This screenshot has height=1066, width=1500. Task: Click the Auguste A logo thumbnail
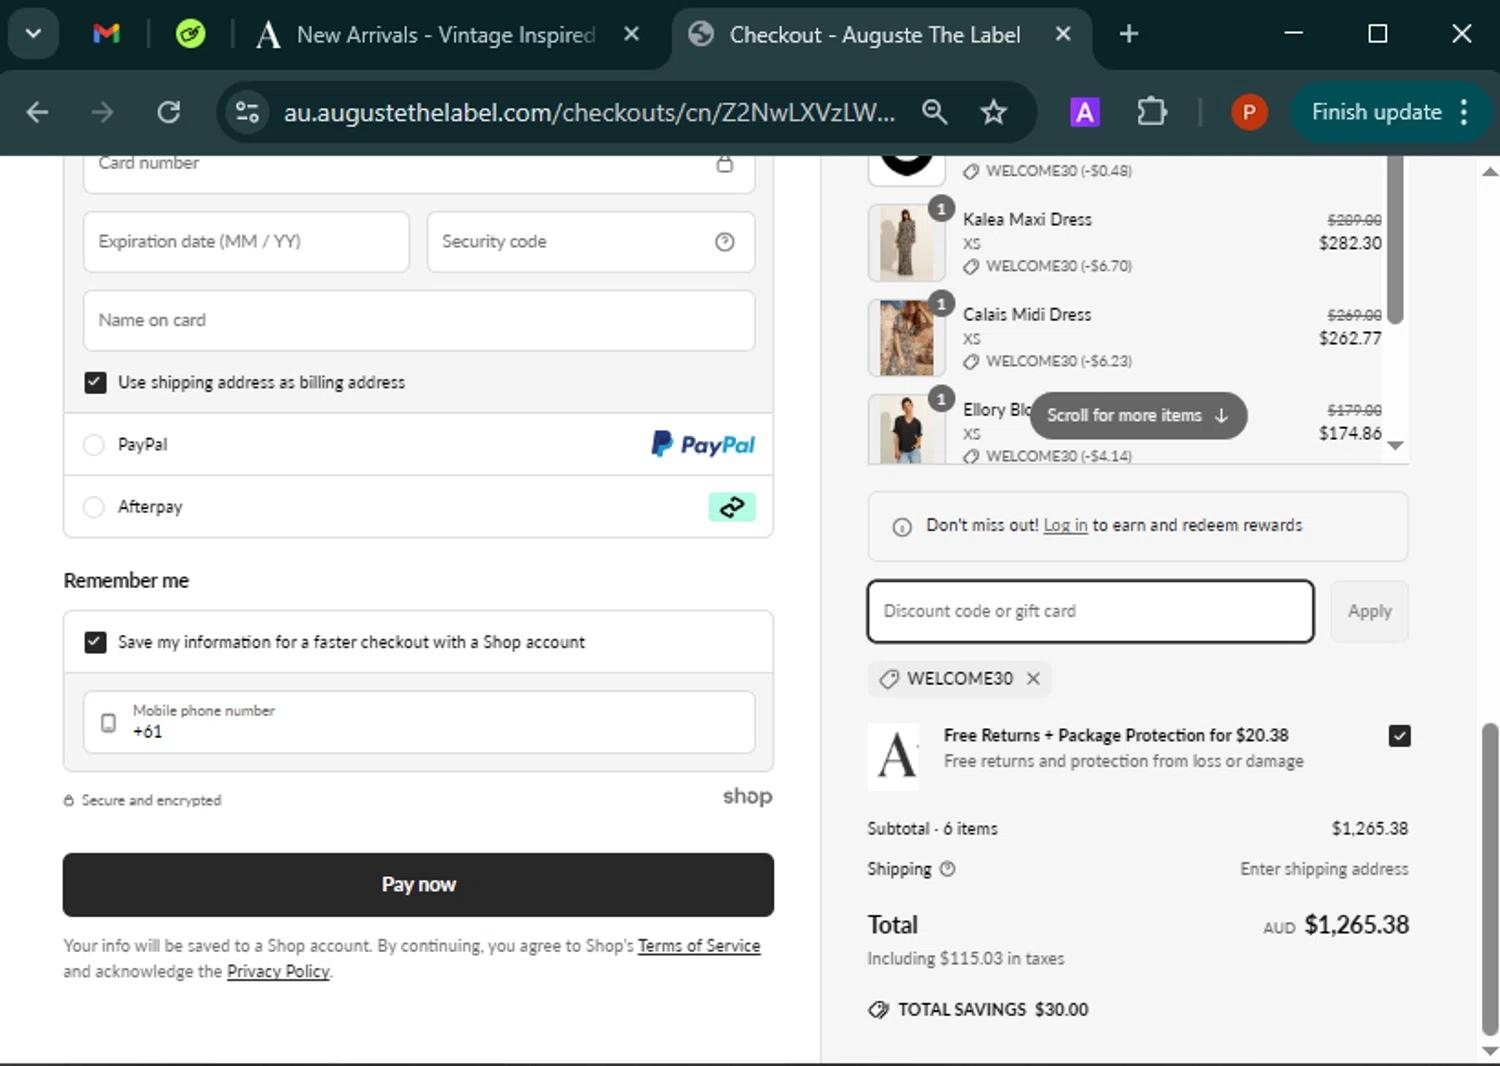894,756
